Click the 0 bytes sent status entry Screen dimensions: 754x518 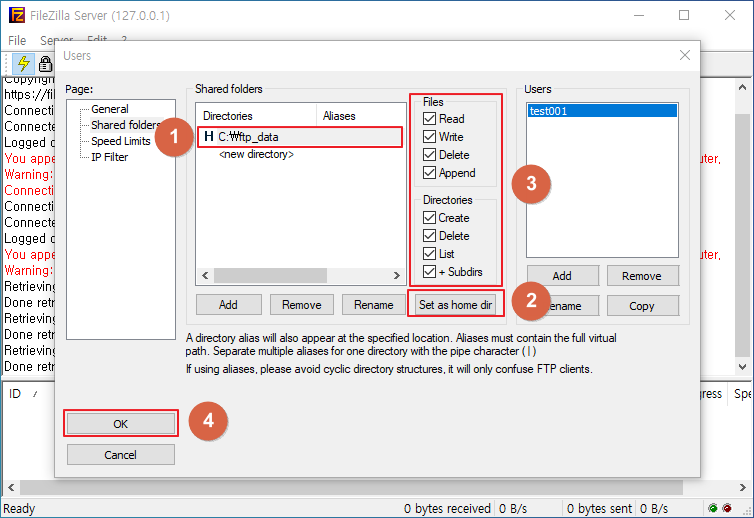[599, 508]
